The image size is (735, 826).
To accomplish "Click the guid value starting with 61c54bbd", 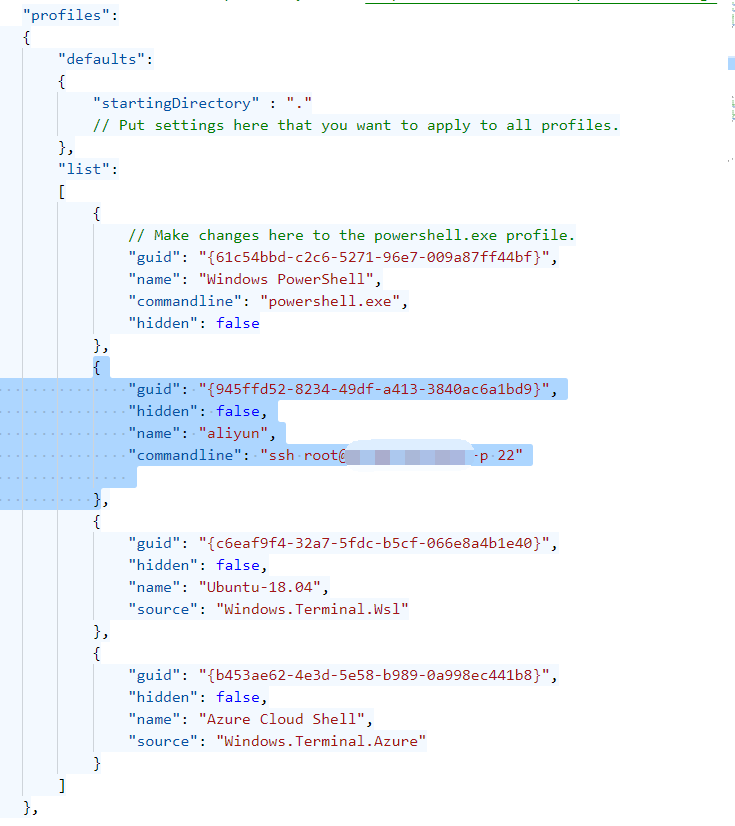I will coord(374,257).
